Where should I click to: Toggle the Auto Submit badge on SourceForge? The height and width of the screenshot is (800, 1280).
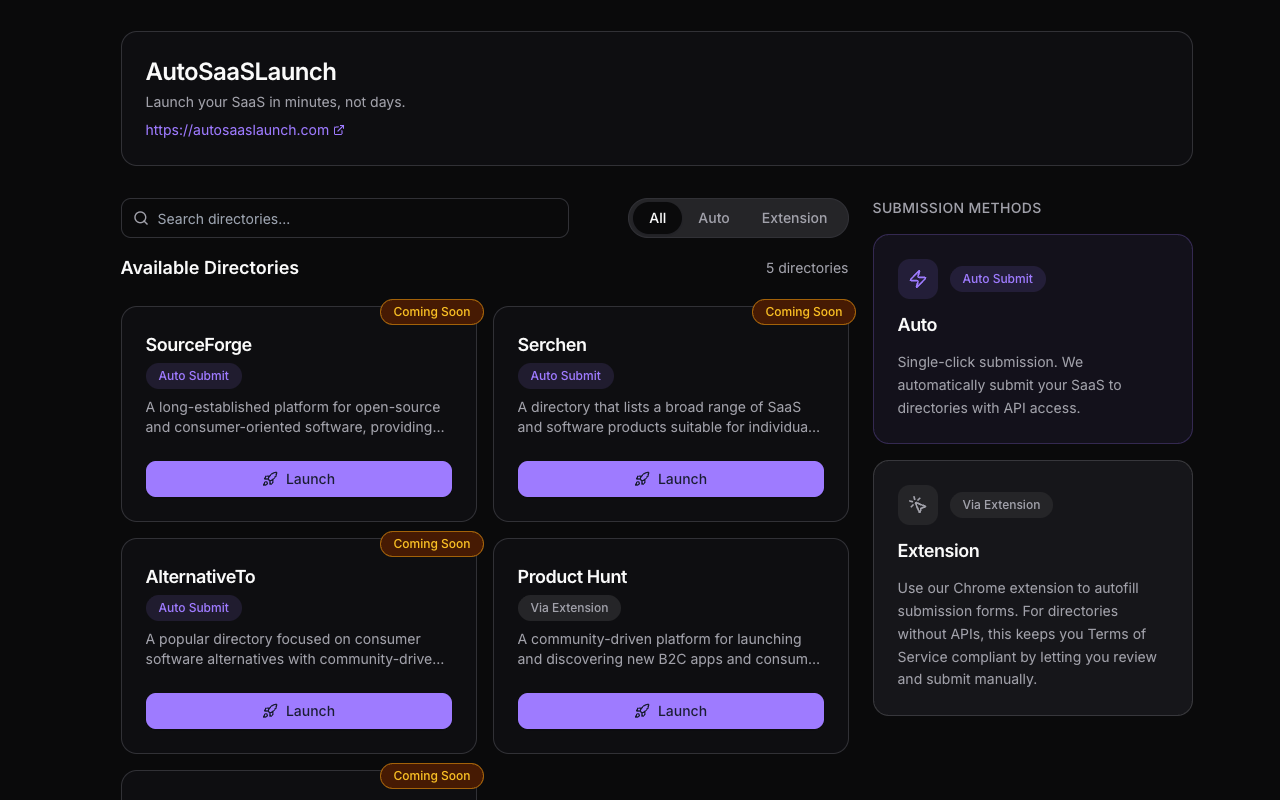[x=193, y=376]
